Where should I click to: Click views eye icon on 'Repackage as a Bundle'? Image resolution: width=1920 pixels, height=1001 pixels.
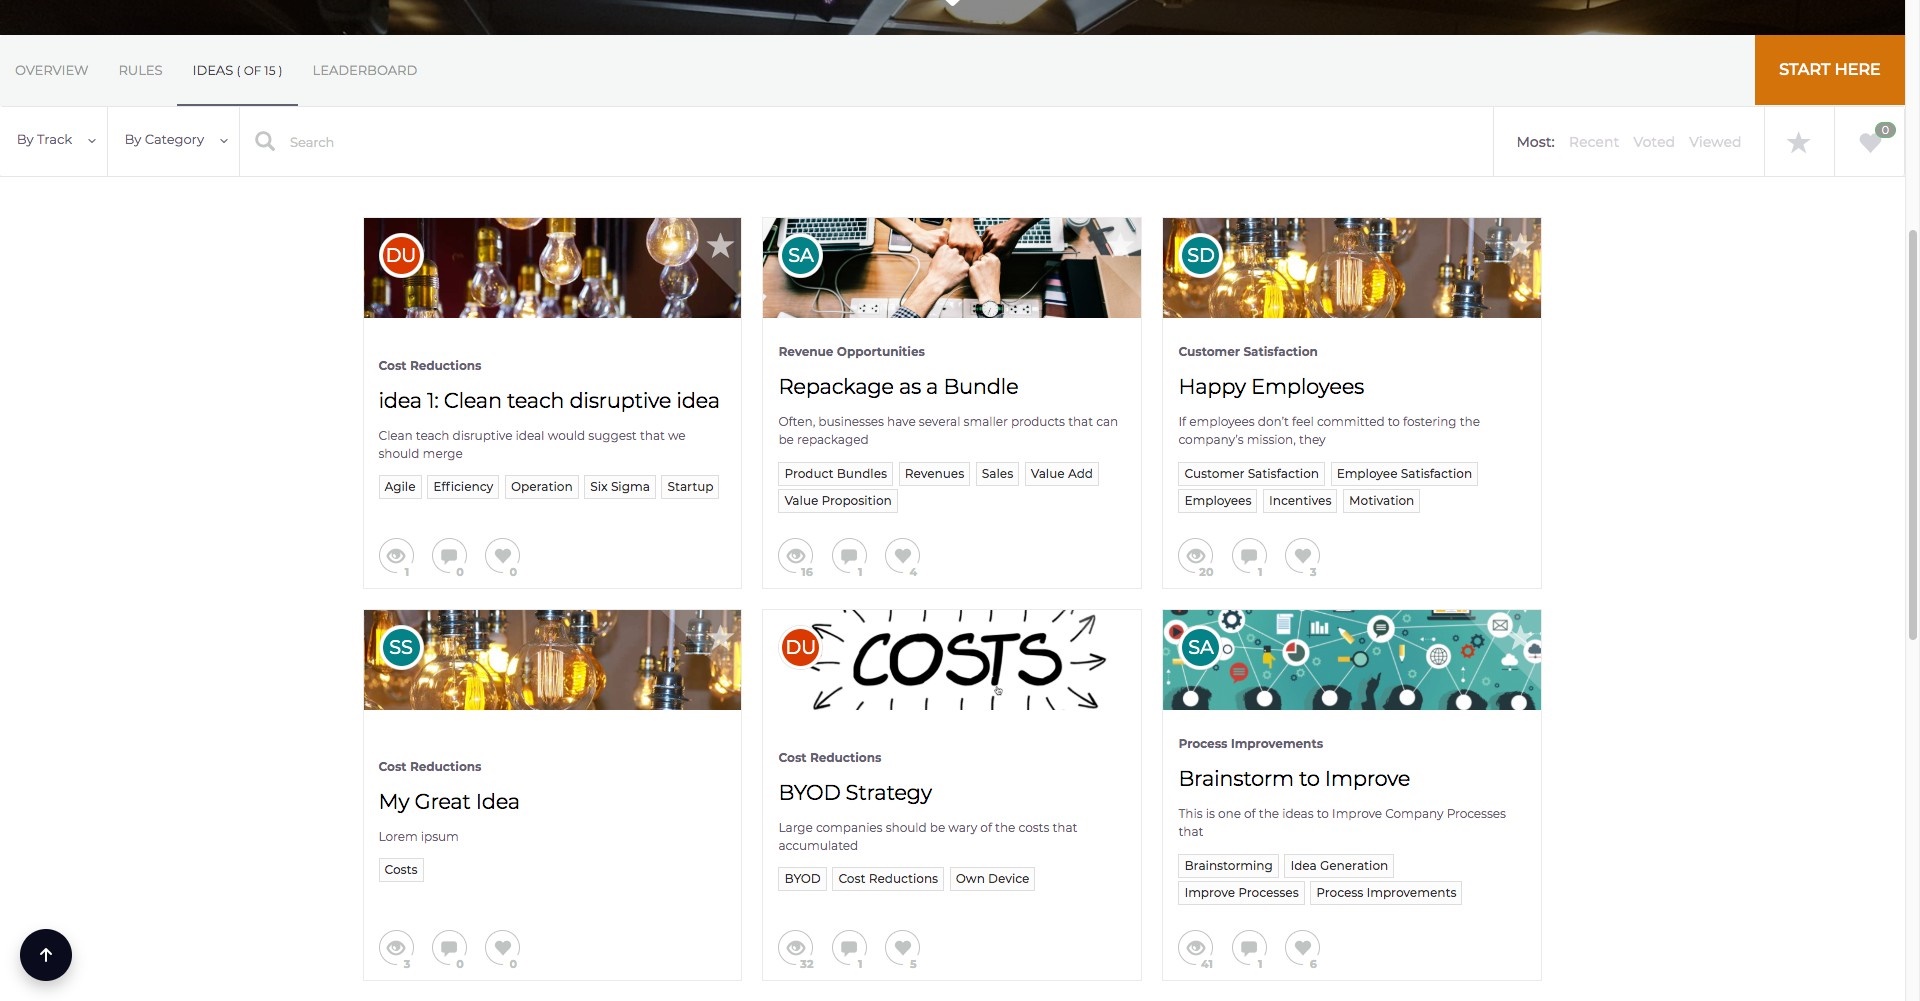pyautogui.click(x=796, y=556)
